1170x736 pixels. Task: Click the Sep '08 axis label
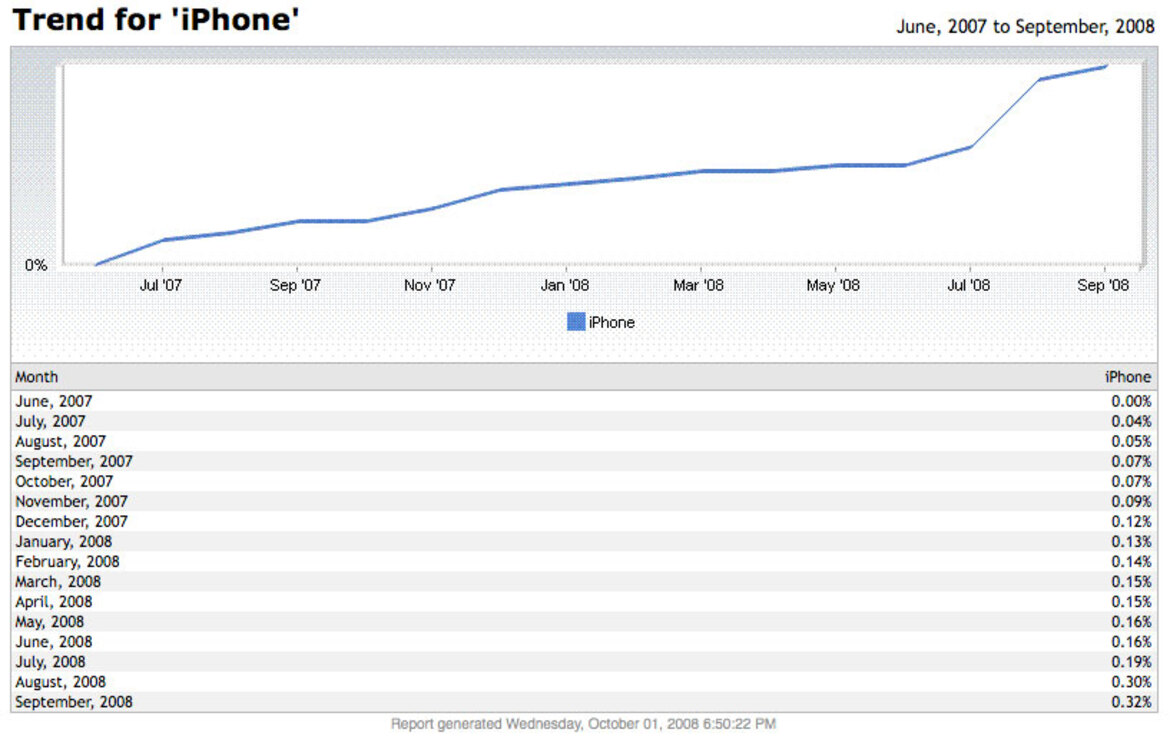(1103, 285)
